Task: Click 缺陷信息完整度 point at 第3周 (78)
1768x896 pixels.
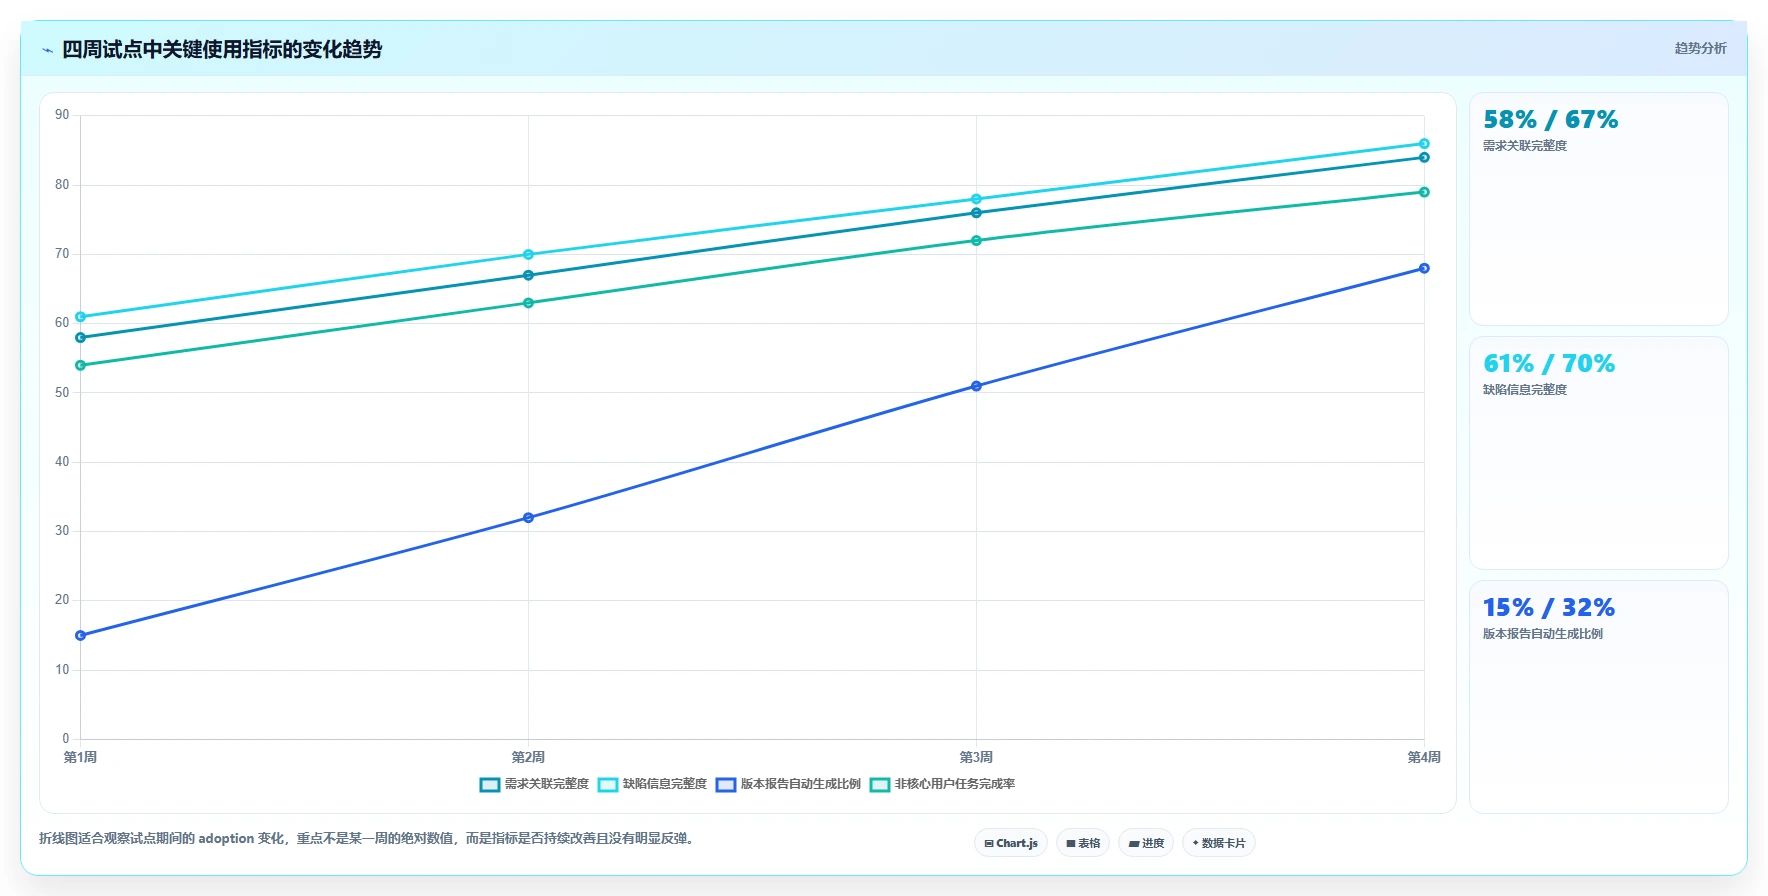Action: pos(976,199)
